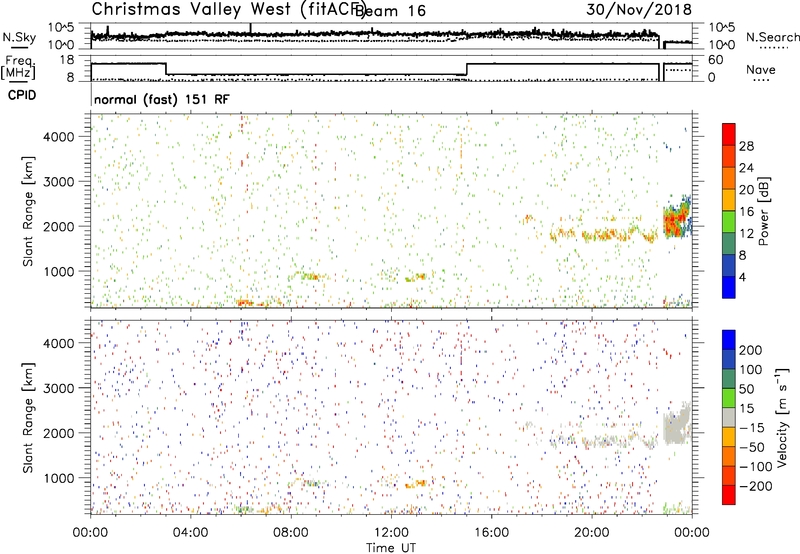800x554 pixels.
Task: Click the "16" label on power colorbar
Action: point(746,212)
